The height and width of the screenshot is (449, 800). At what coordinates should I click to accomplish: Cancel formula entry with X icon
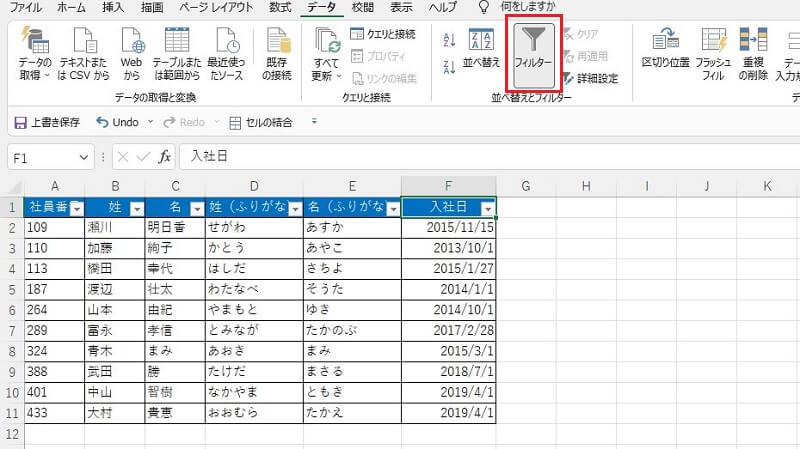(x=122, y=157)
